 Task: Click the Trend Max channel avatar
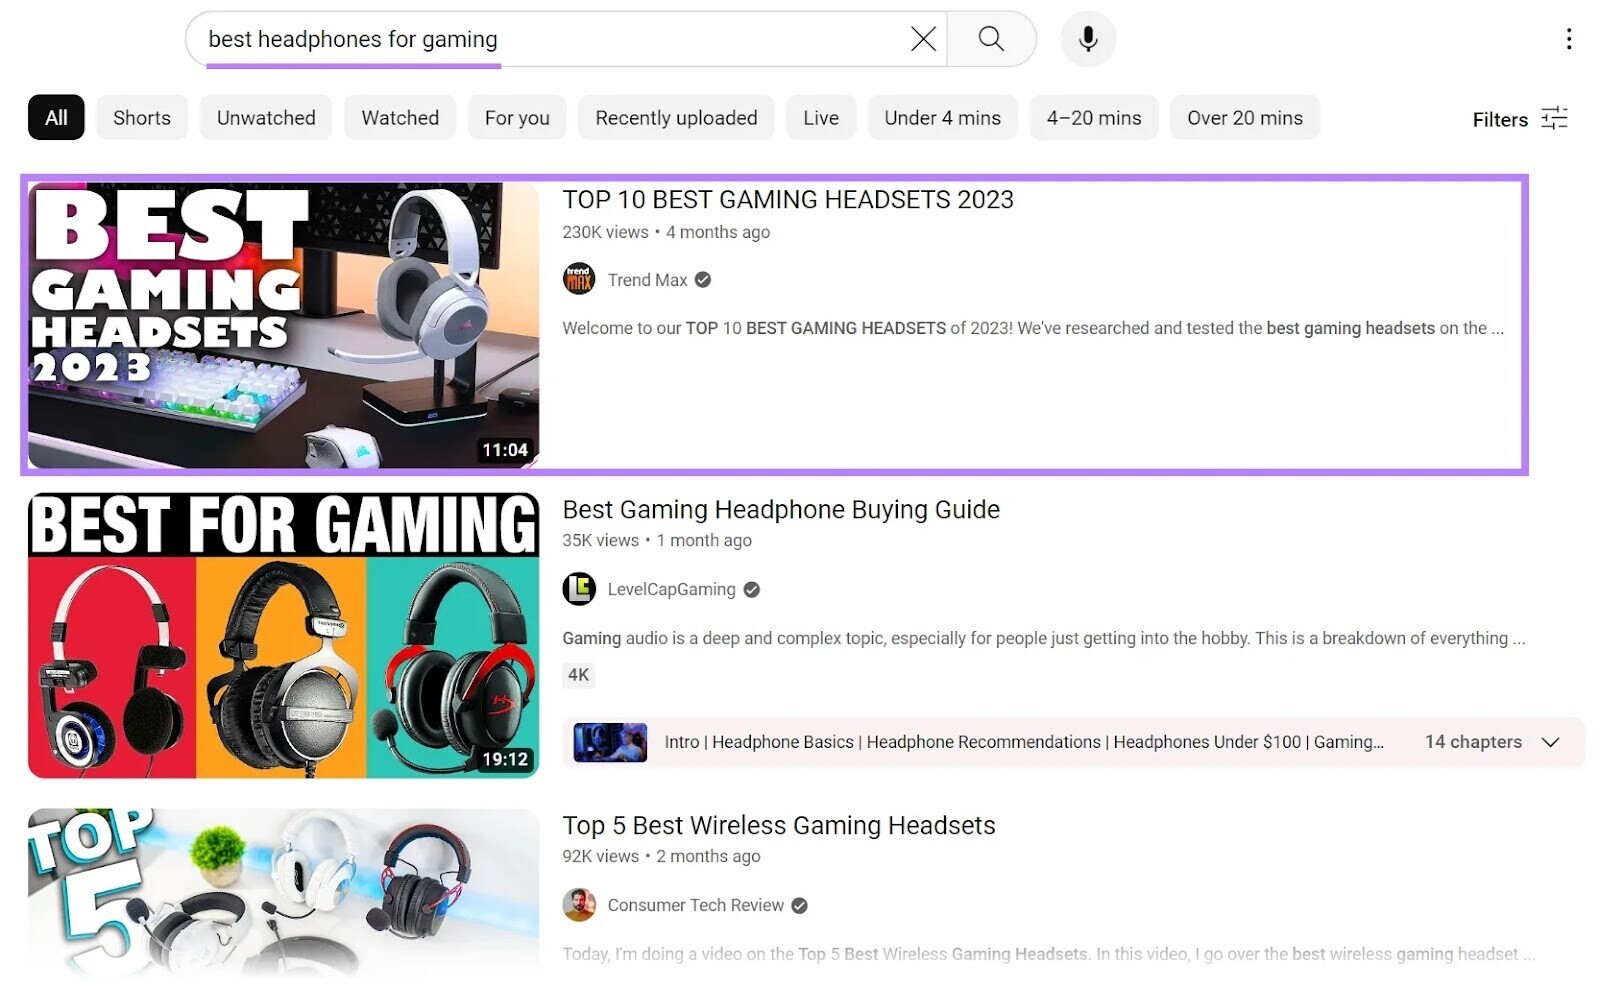[x=578, y=279]
